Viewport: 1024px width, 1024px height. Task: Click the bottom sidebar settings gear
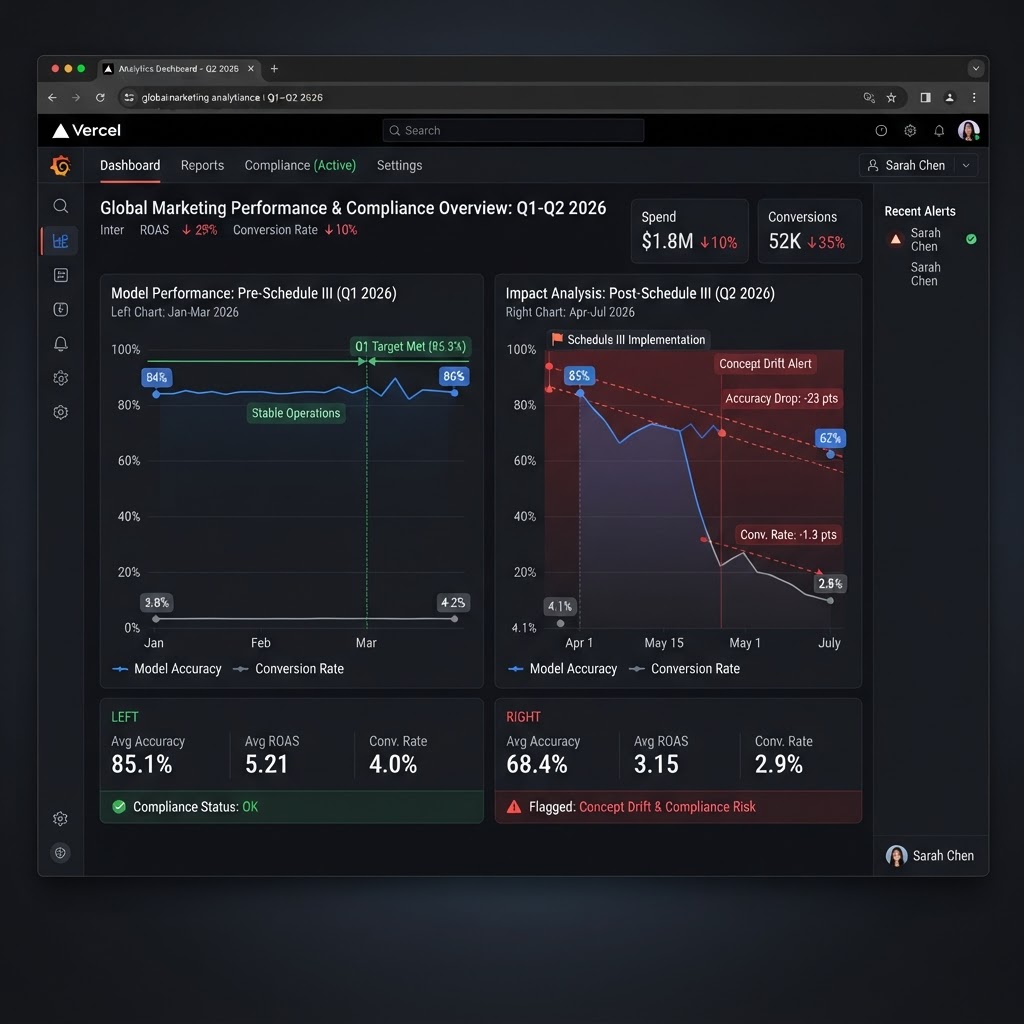[60, 818]
